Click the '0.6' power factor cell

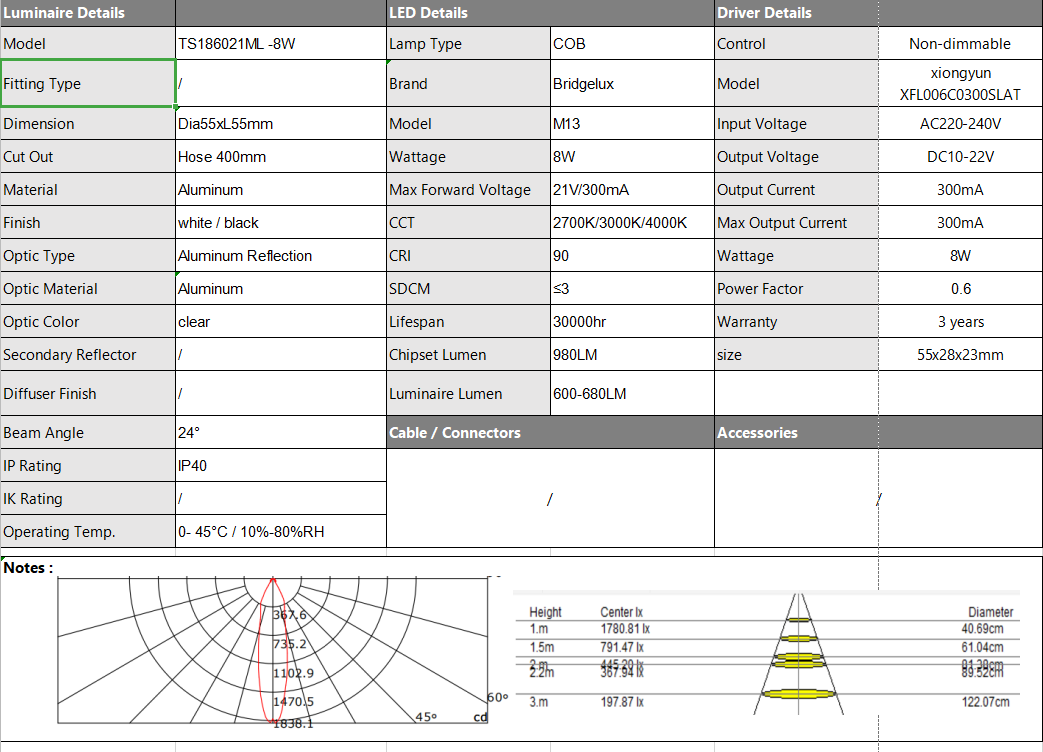tap(960, 289)
